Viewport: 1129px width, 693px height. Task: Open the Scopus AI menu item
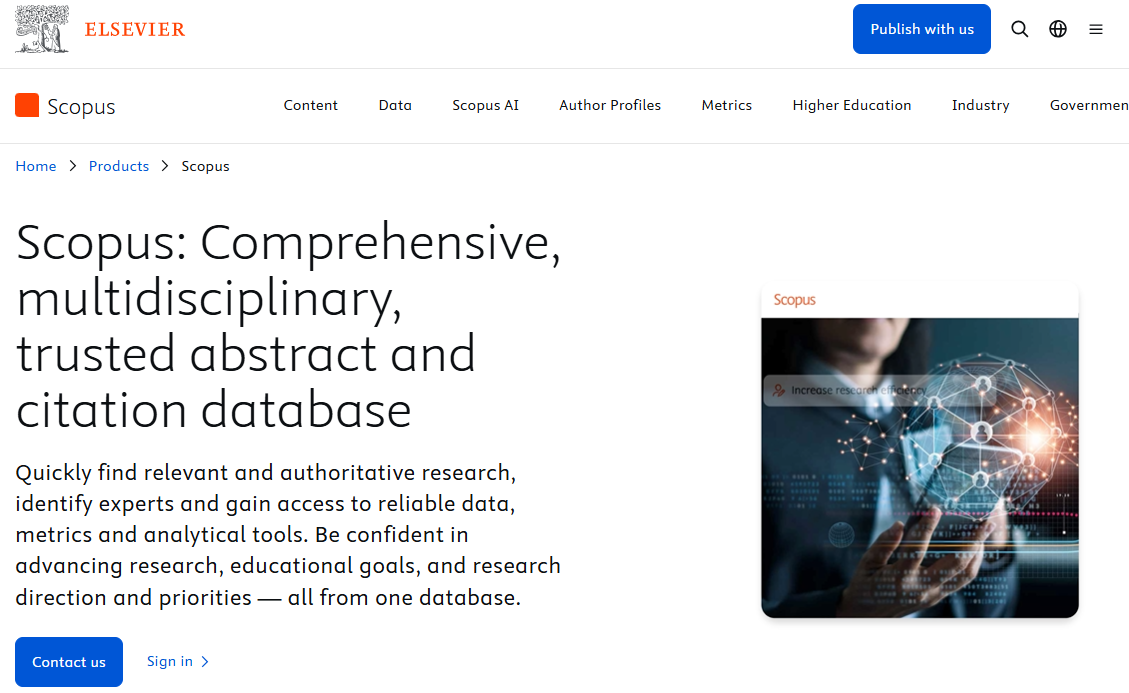pyautogui.click(x=485, y=105)
